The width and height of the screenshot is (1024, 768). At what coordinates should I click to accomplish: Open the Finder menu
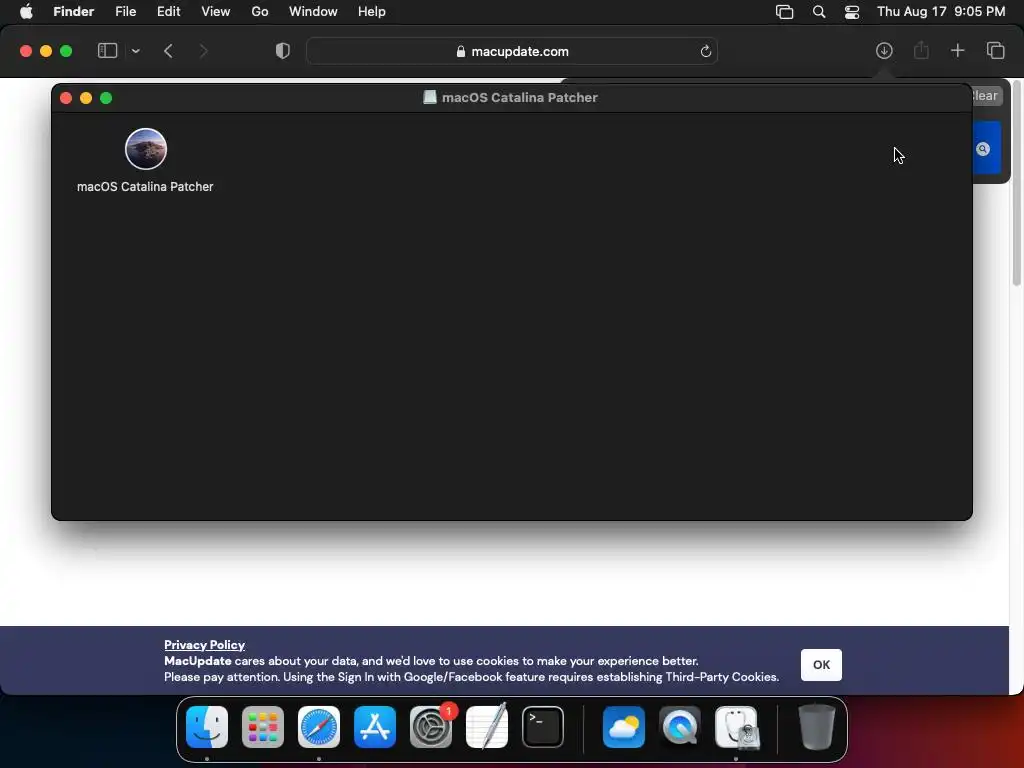(x=73, y=12)
